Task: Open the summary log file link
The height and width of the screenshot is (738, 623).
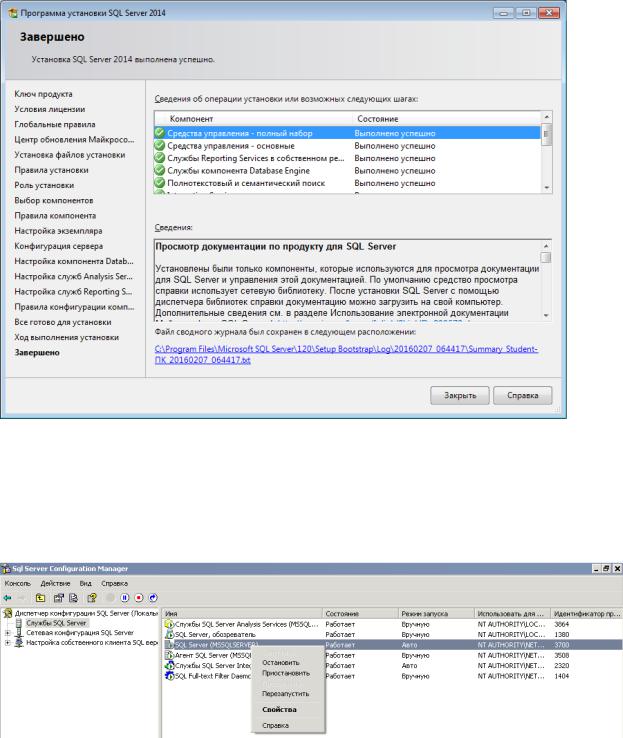Action: coord(346,354)
